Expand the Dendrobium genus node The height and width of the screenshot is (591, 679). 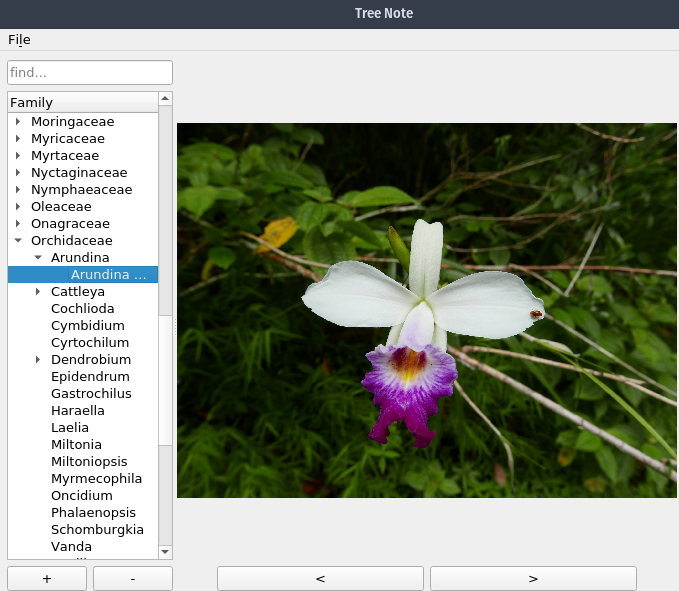tap(38, 360)
